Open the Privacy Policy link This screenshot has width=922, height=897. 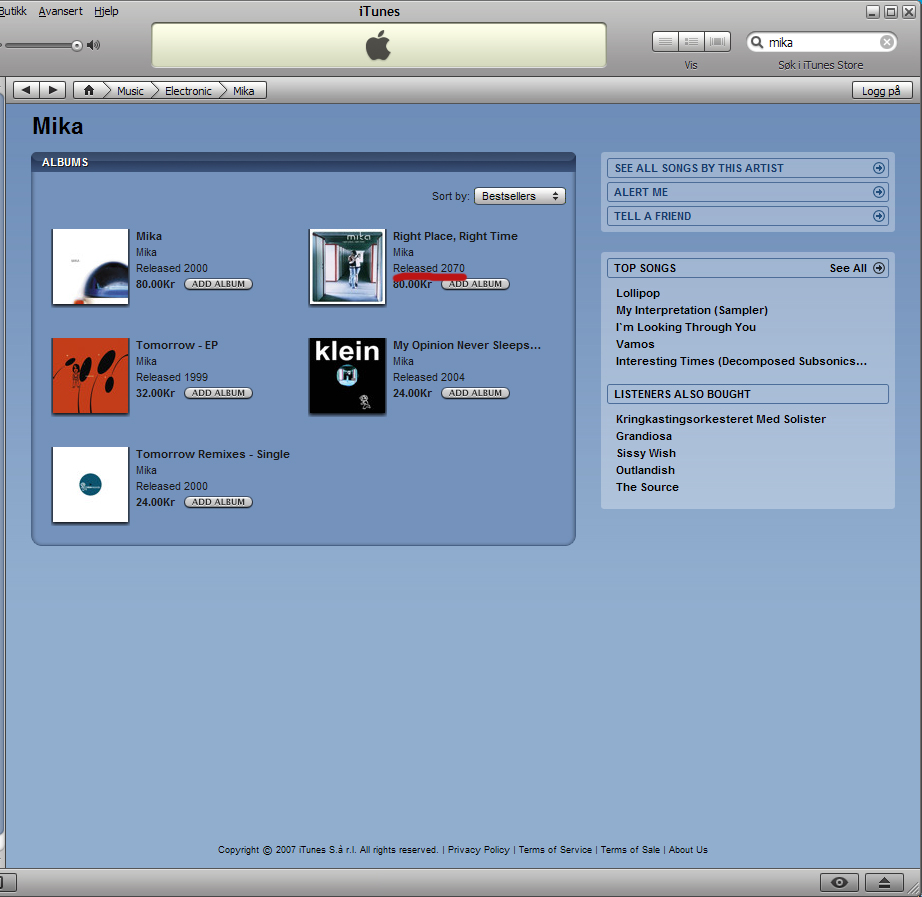pyautogui.click(x=479, y=850)
